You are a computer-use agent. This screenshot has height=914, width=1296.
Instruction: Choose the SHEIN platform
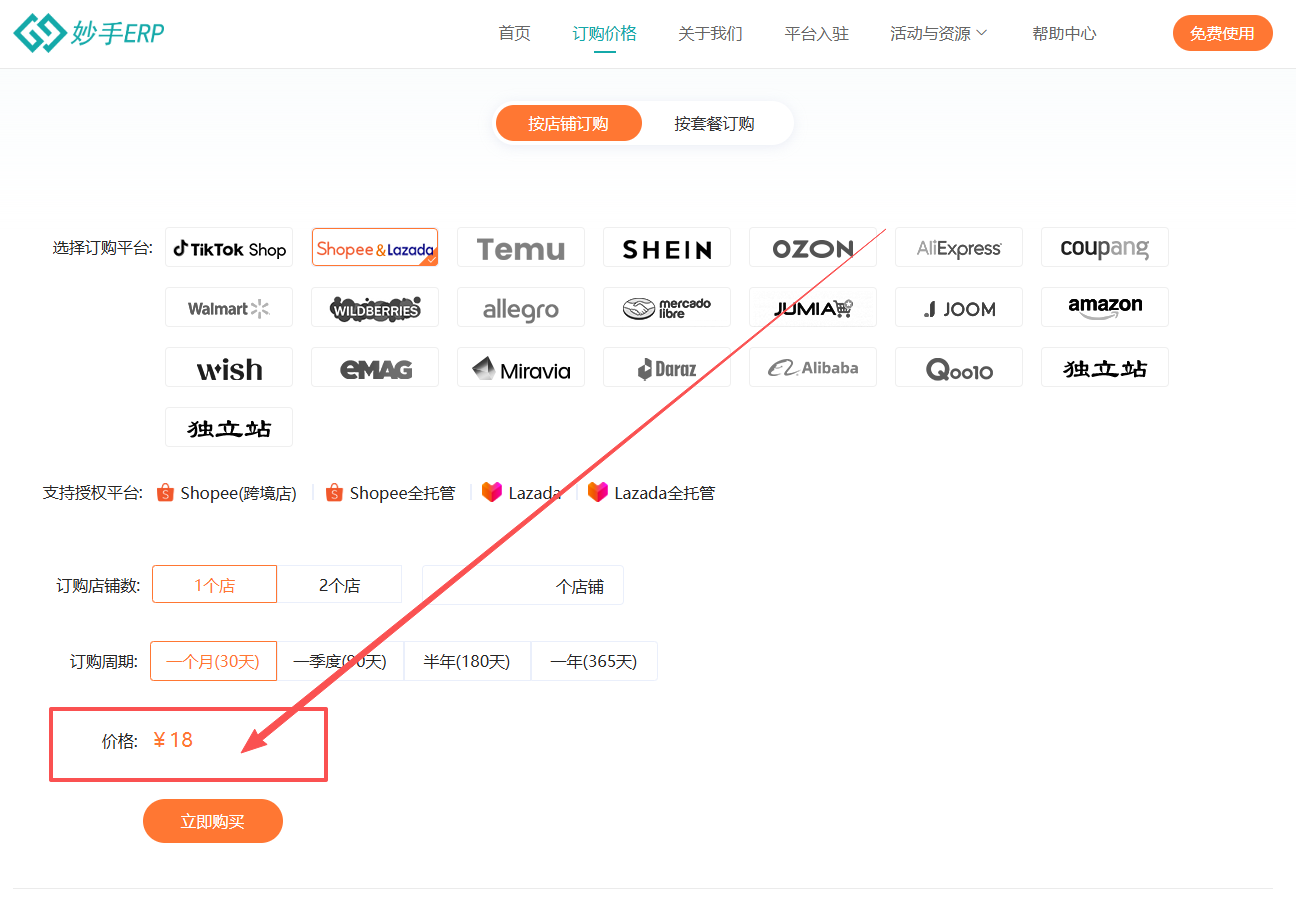click(x=667, y=247)
